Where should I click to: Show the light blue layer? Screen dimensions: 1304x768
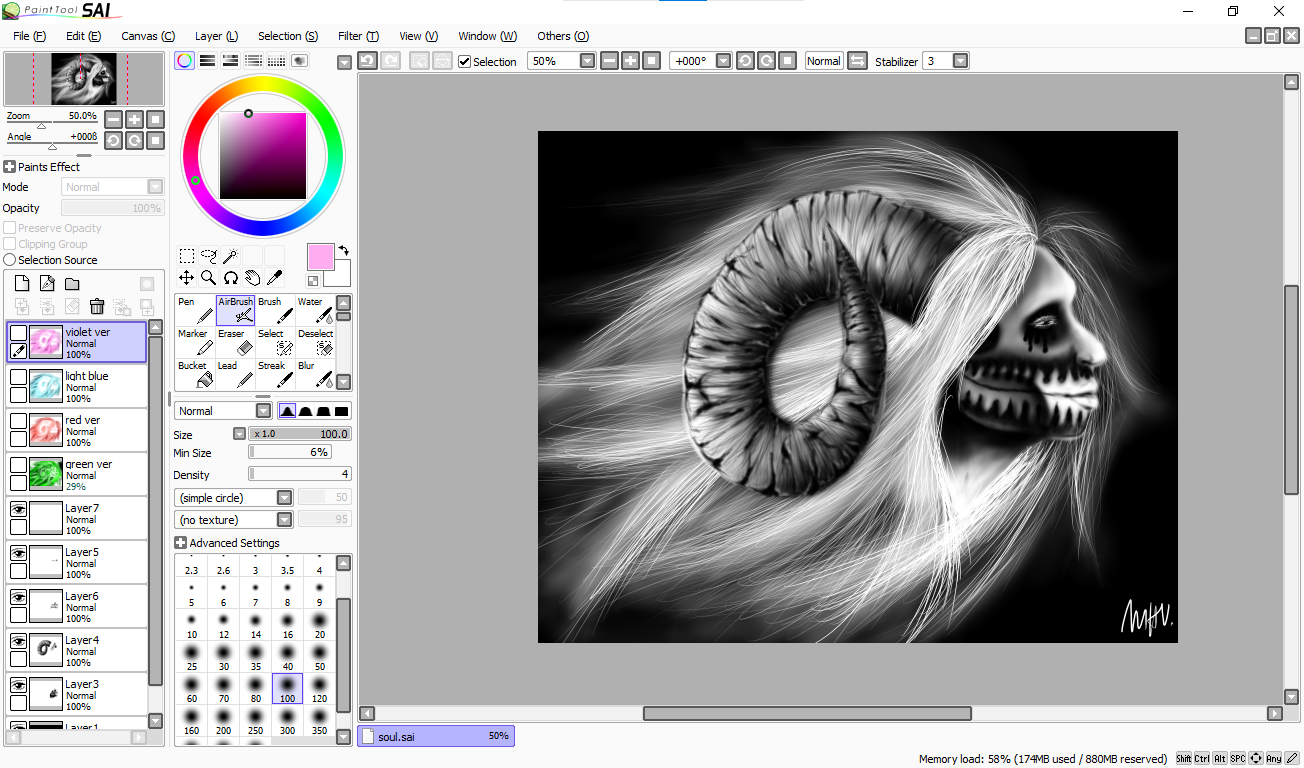18,377
